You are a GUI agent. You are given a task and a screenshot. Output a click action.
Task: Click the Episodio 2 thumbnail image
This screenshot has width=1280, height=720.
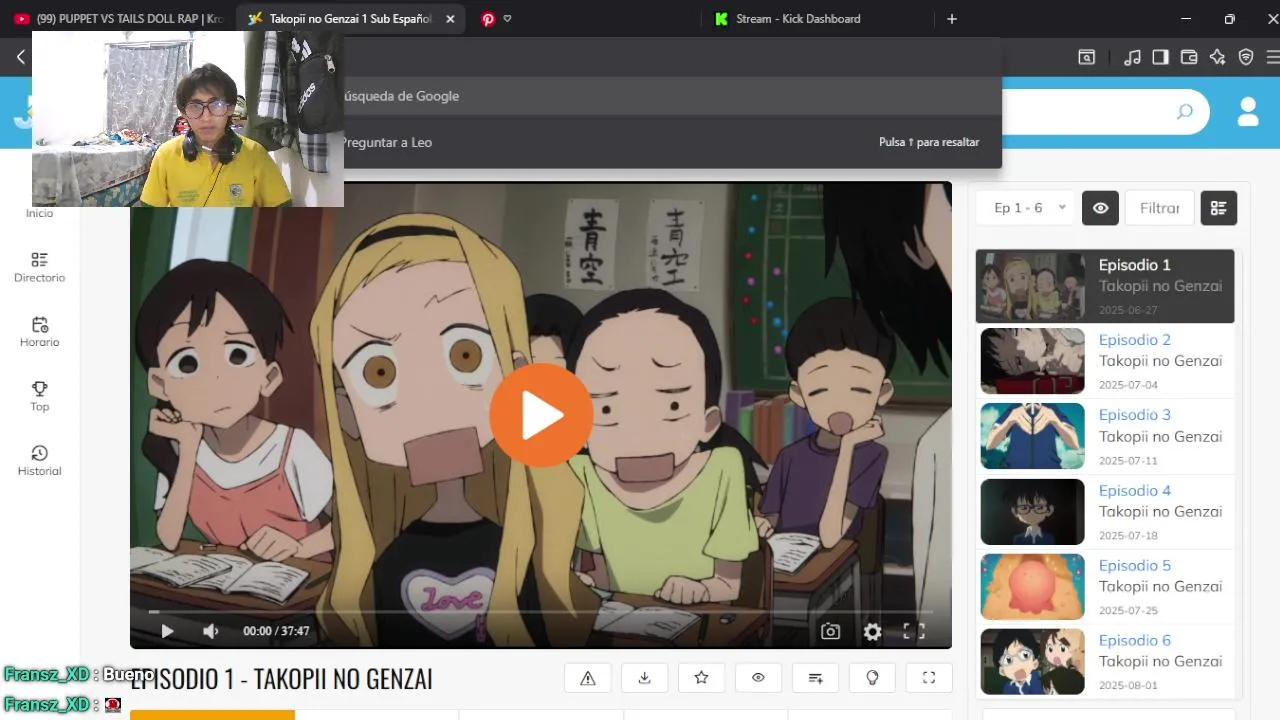coord(1032,361)
